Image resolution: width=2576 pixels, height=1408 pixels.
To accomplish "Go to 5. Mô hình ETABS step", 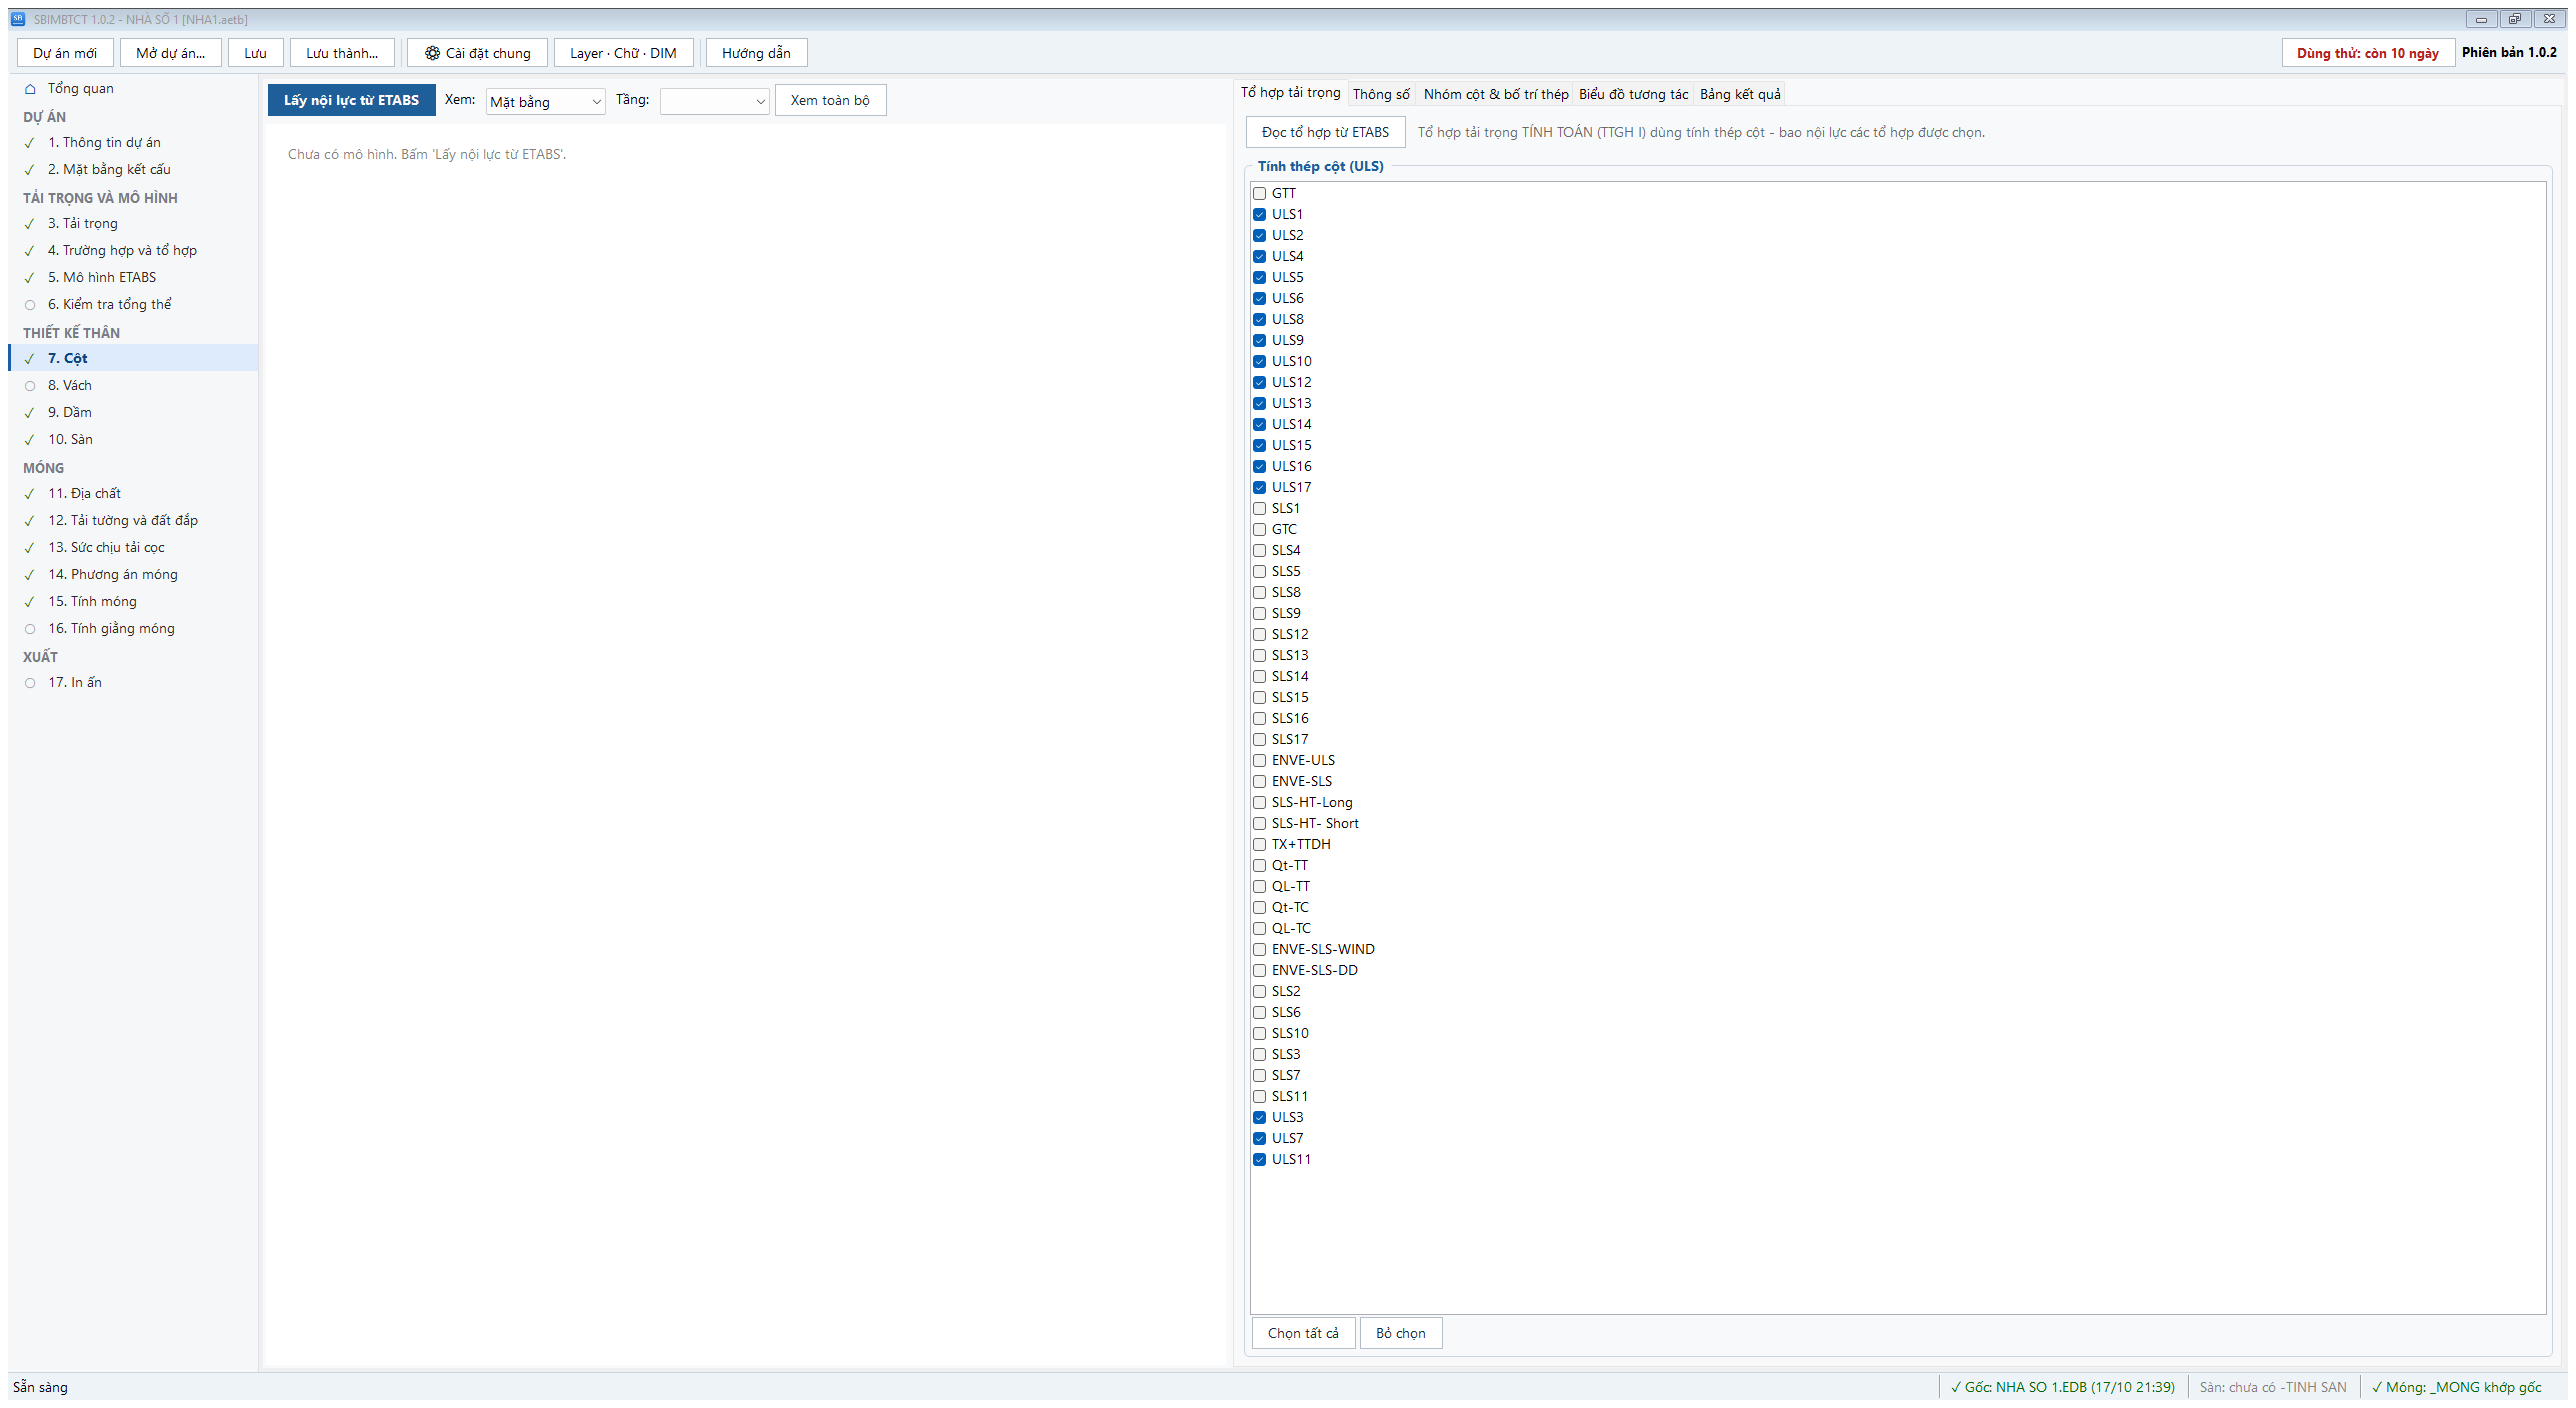I will [x=133, y=278].
